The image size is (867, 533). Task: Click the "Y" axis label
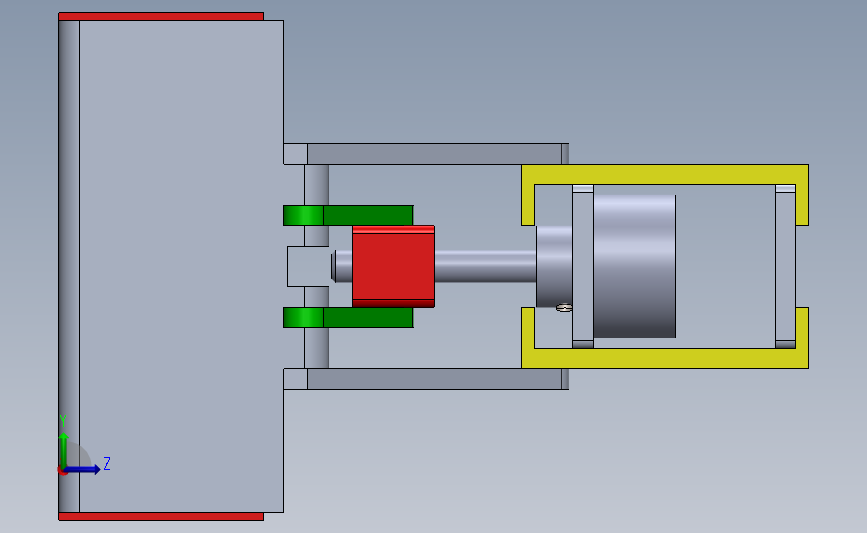(63, 422)
